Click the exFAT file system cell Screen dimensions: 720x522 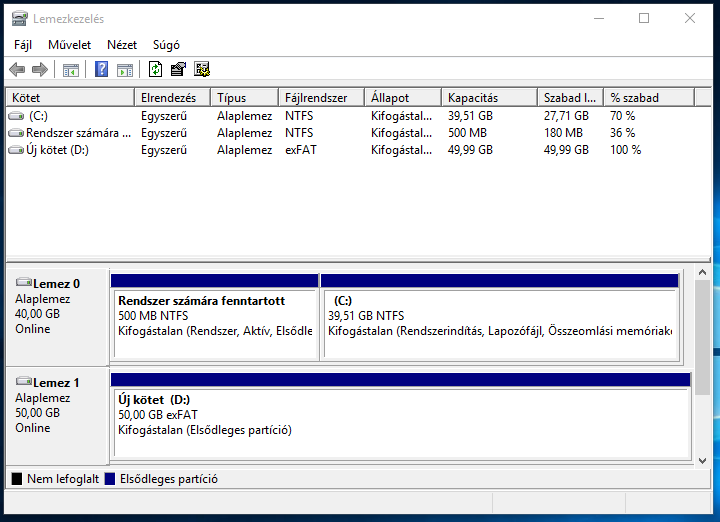(301, 150)
